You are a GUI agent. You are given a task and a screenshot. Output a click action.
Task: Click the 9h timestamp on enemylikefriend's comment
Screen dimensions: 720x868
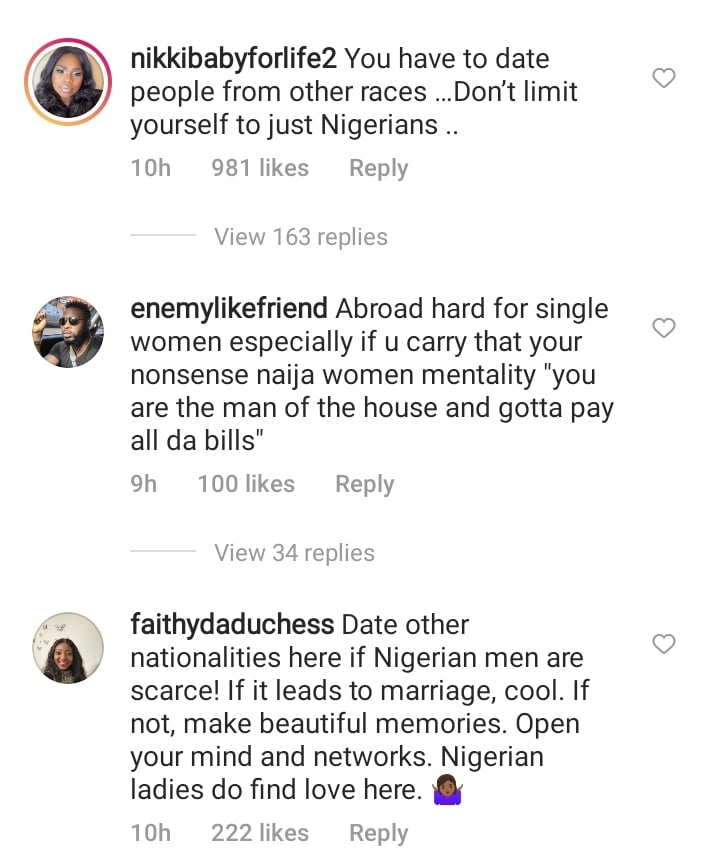click(x=144, y=484)
